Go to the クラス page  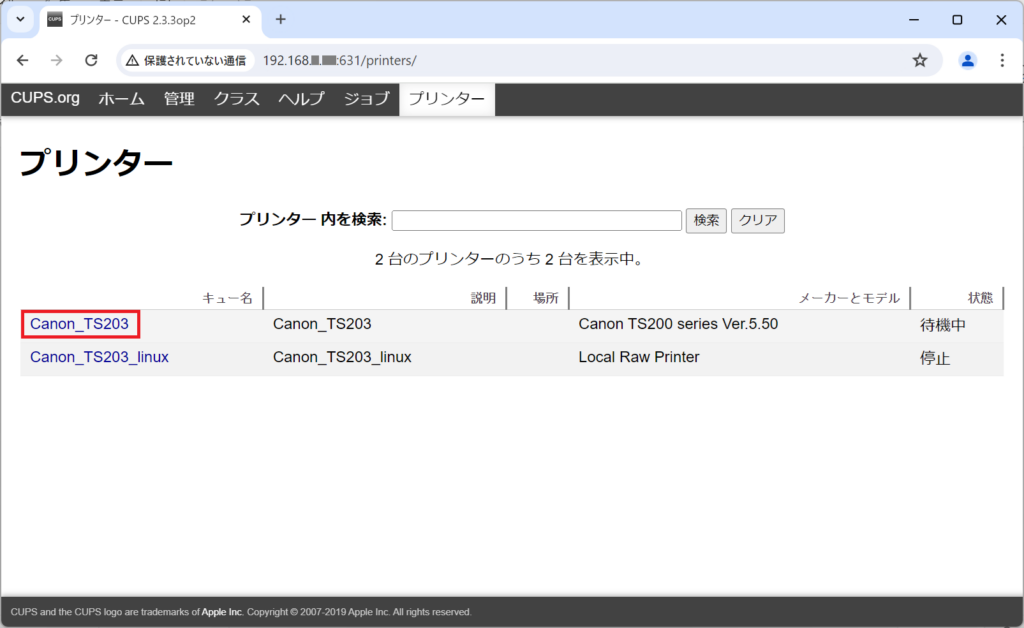[x=237, y=99]
